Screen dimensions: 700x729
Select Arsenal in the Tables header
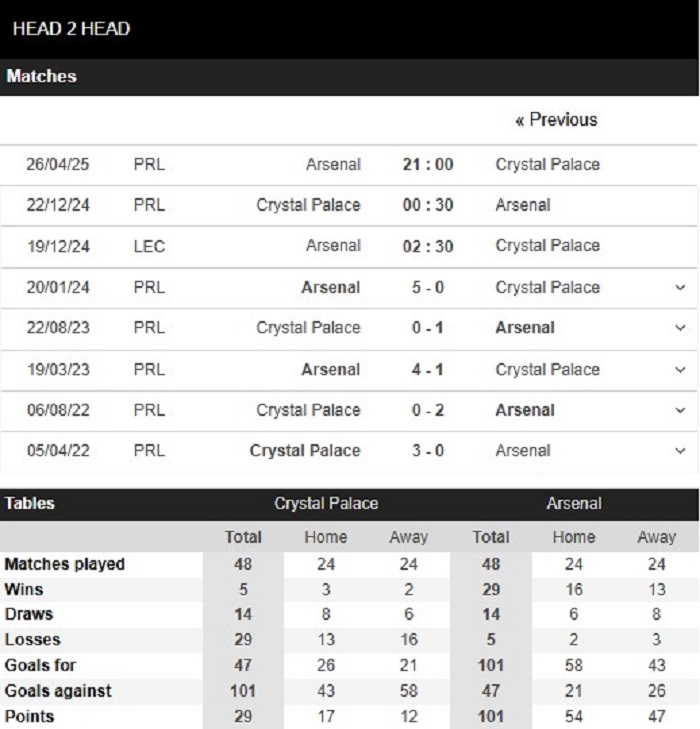[574, 504]
